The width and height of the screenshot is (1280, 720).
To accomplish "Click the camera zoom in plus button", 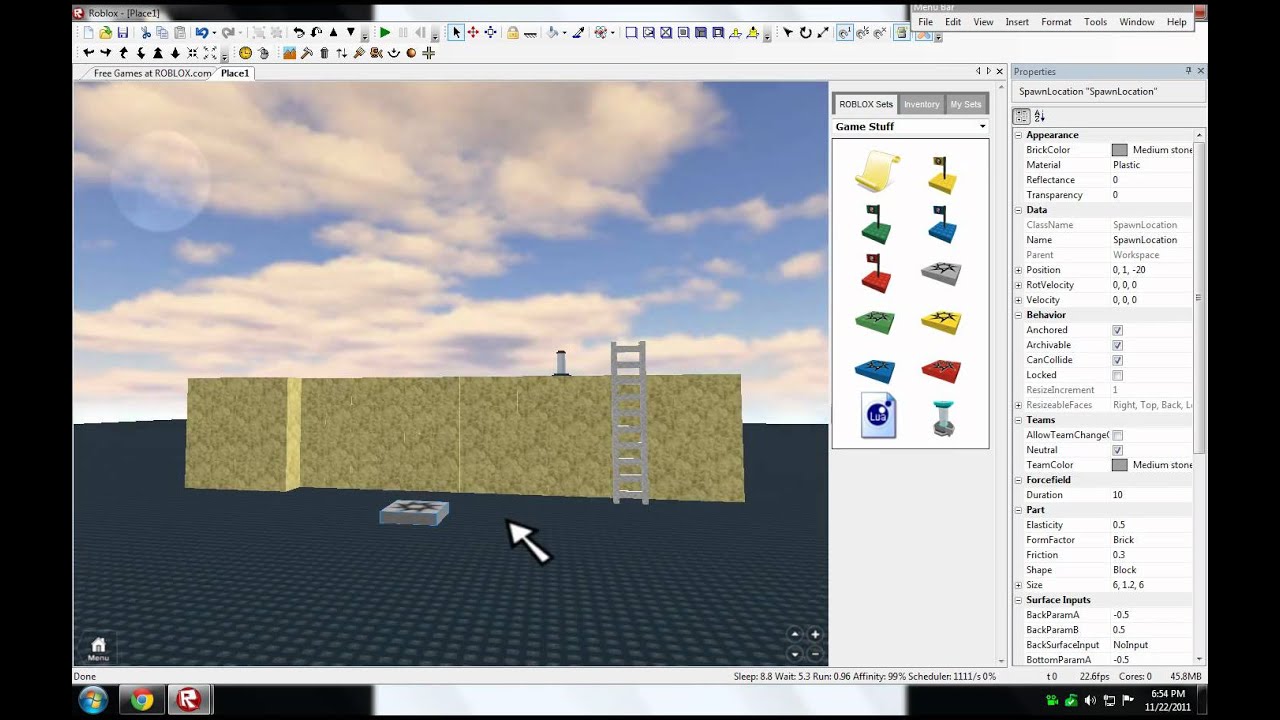I will [x=815, y=634].
